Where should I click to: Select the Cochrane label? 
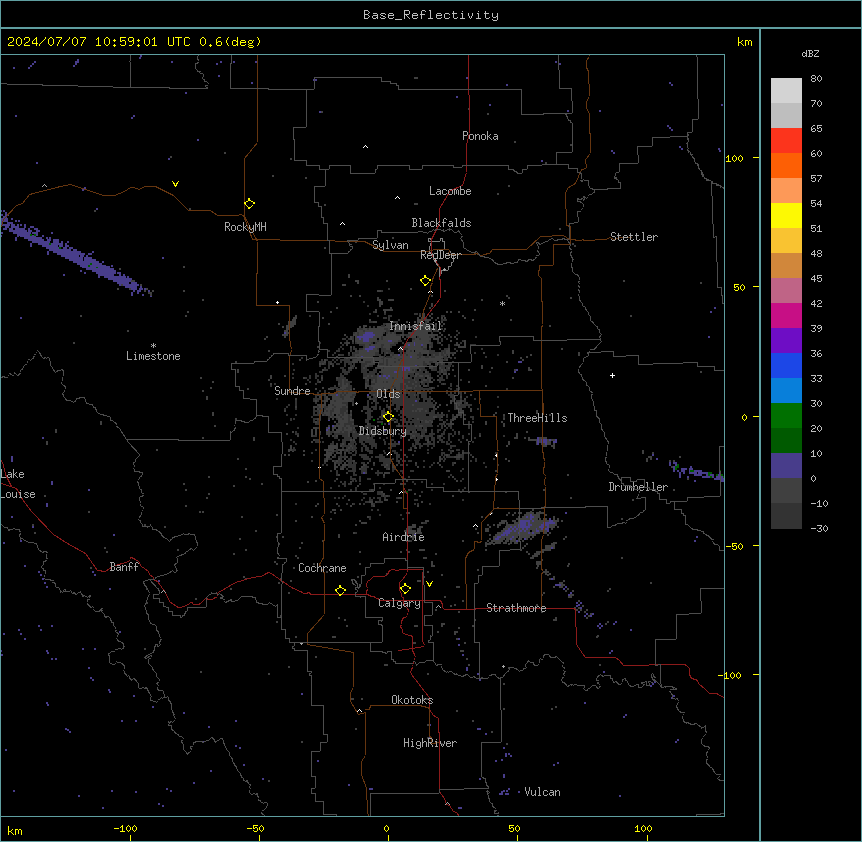[322, 568]
